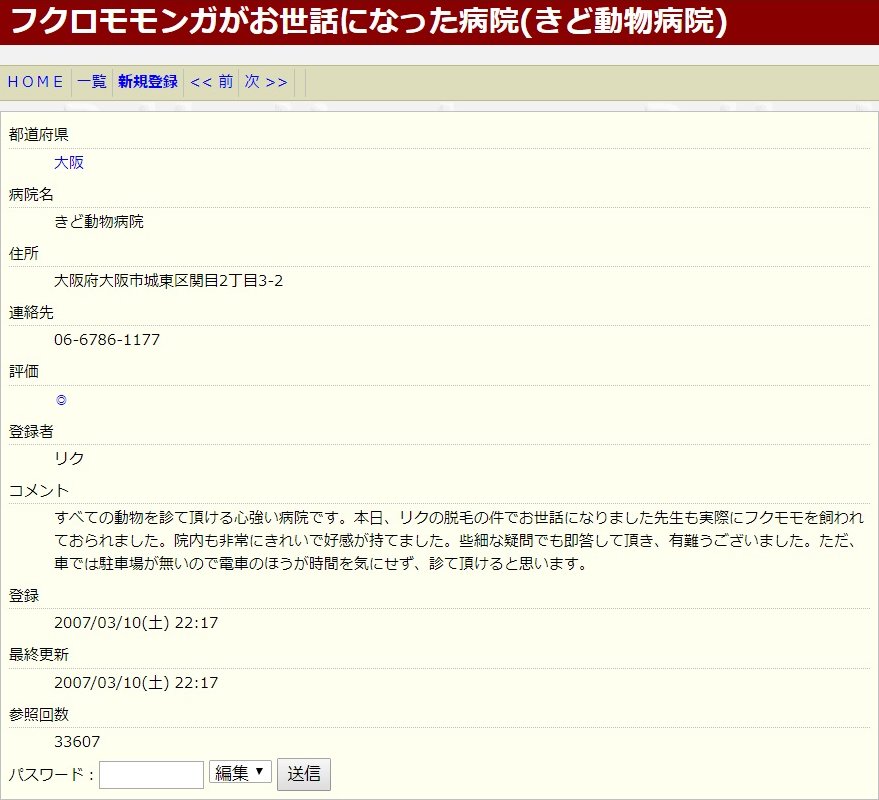Image resolution: width=879 pixels, height=800 pixels.
Task: Focus the パスワード input field
Action: tap(151, 774)
